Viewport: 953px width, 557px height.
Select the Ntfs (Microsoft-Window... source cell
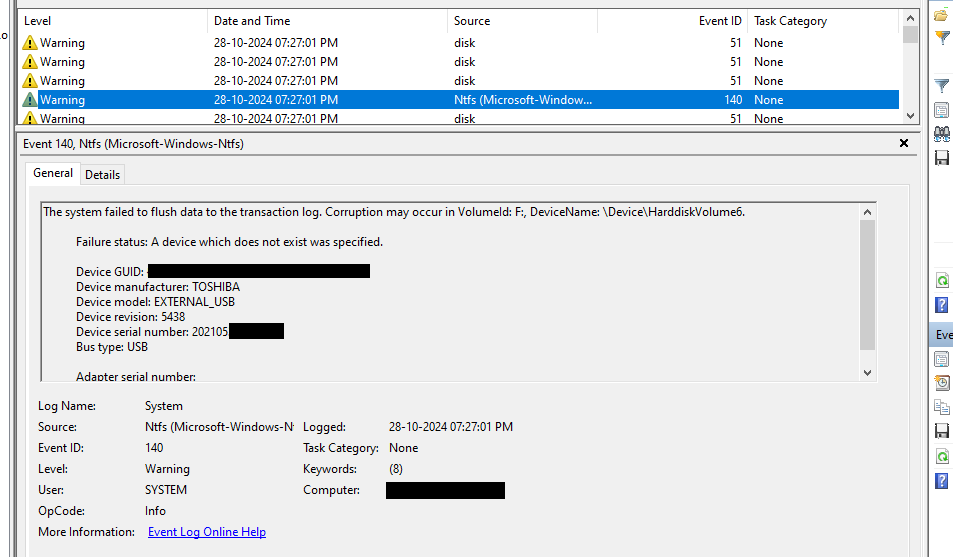pos(523,100)
